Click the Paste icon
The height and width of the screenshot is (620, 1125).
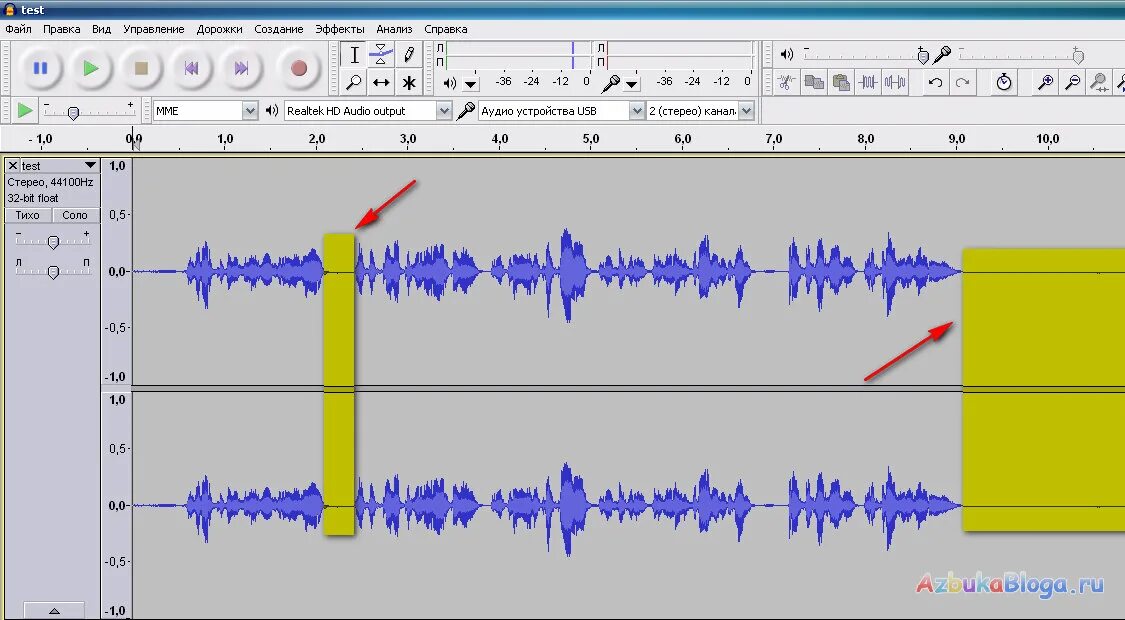[841, 83]
